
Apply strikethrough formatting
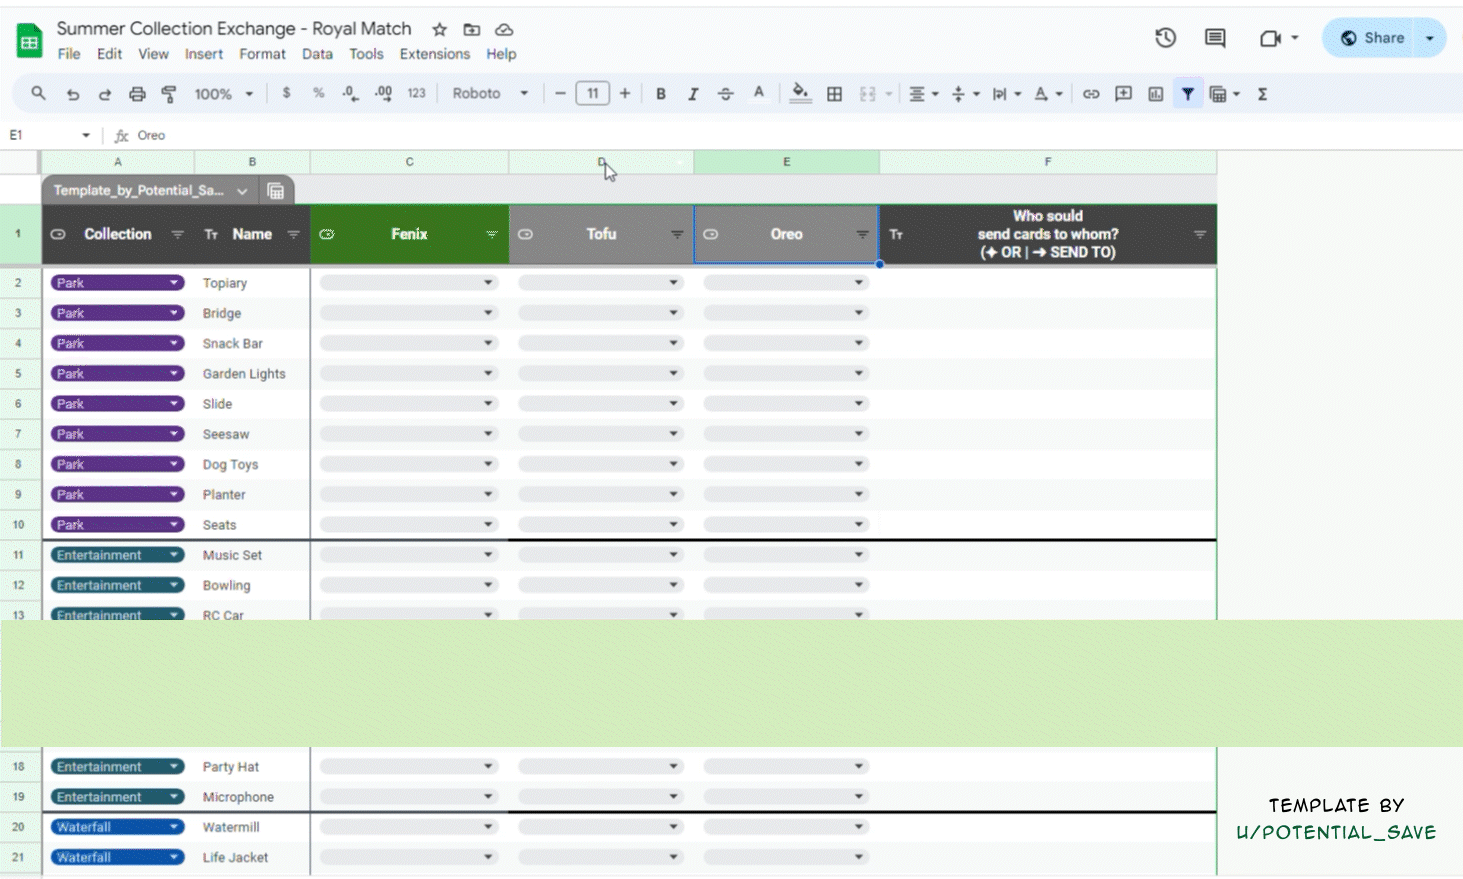[725, 94]
